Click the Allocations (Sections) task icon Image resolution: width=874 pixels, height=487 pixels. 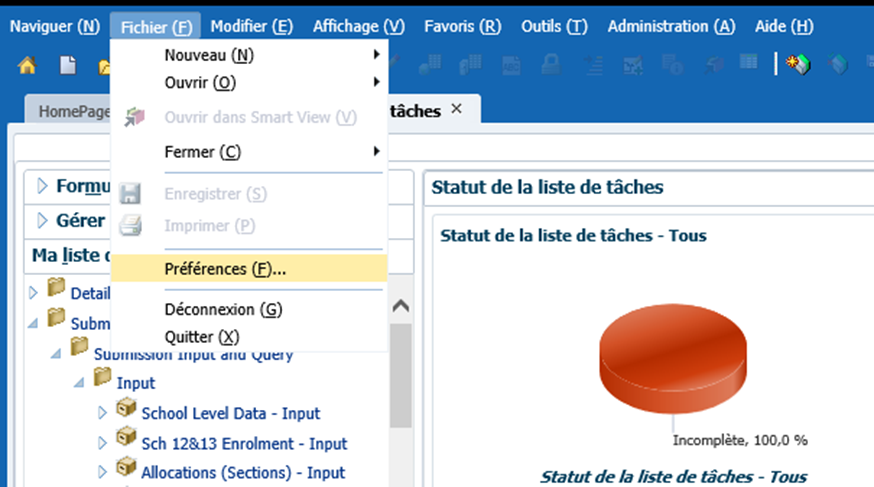pyautogui.click(x=126, y=470)
